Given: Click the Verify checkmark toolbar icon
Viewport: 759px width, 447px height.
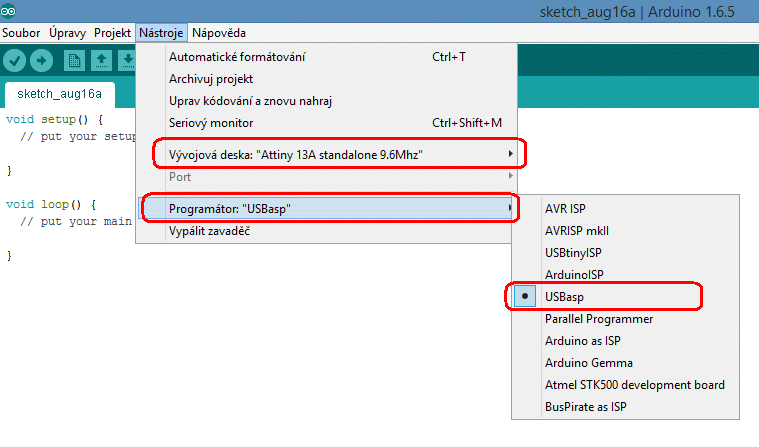Looking at the screenshot, I should point(15,61).
